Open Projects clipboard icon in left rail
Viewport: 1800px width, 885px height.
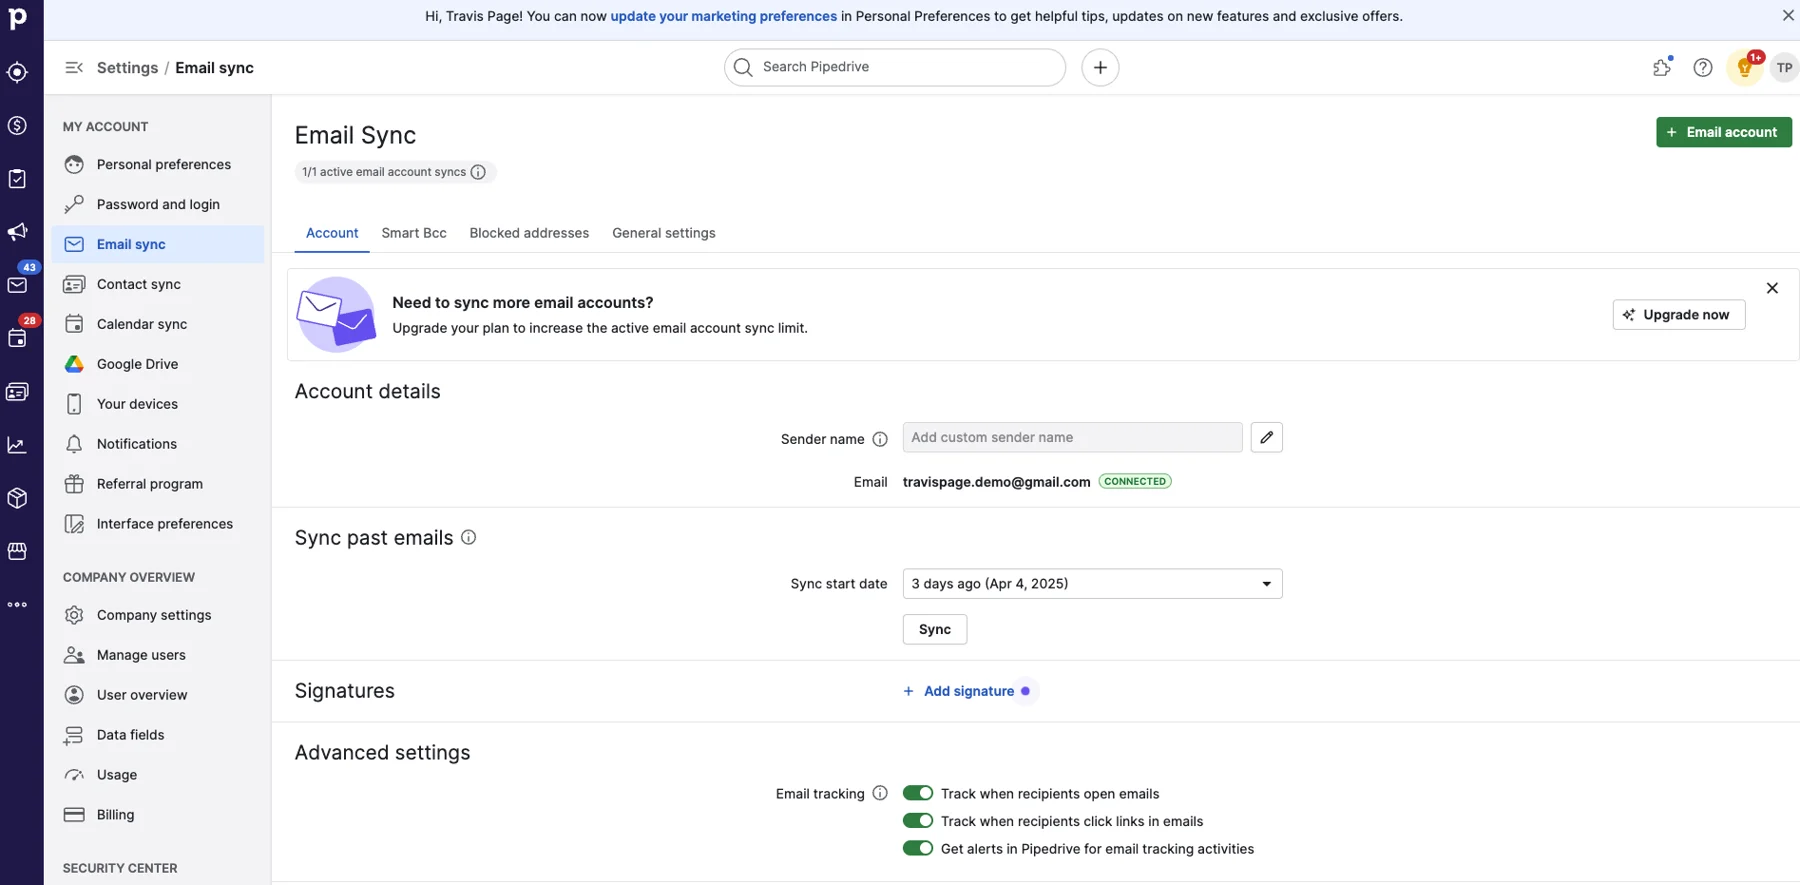tap(17, 179)
